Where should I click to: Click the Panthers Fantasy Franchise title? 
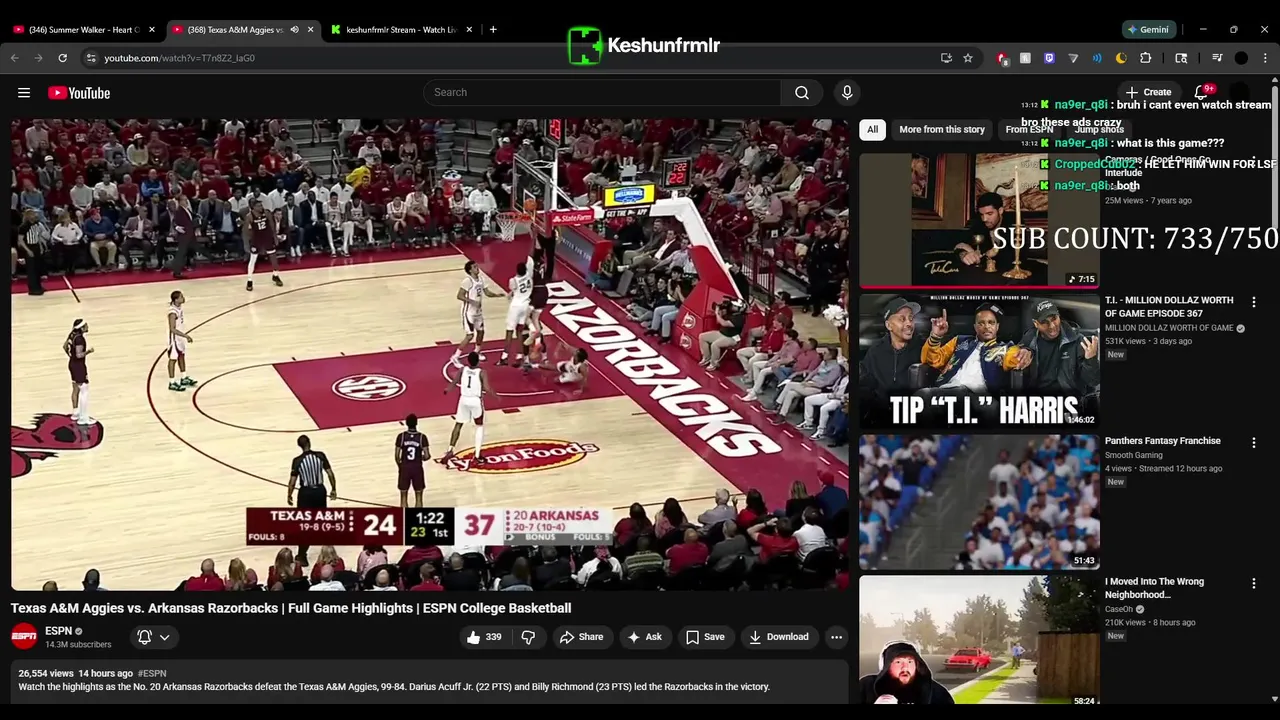click(x=1162, y=441)
